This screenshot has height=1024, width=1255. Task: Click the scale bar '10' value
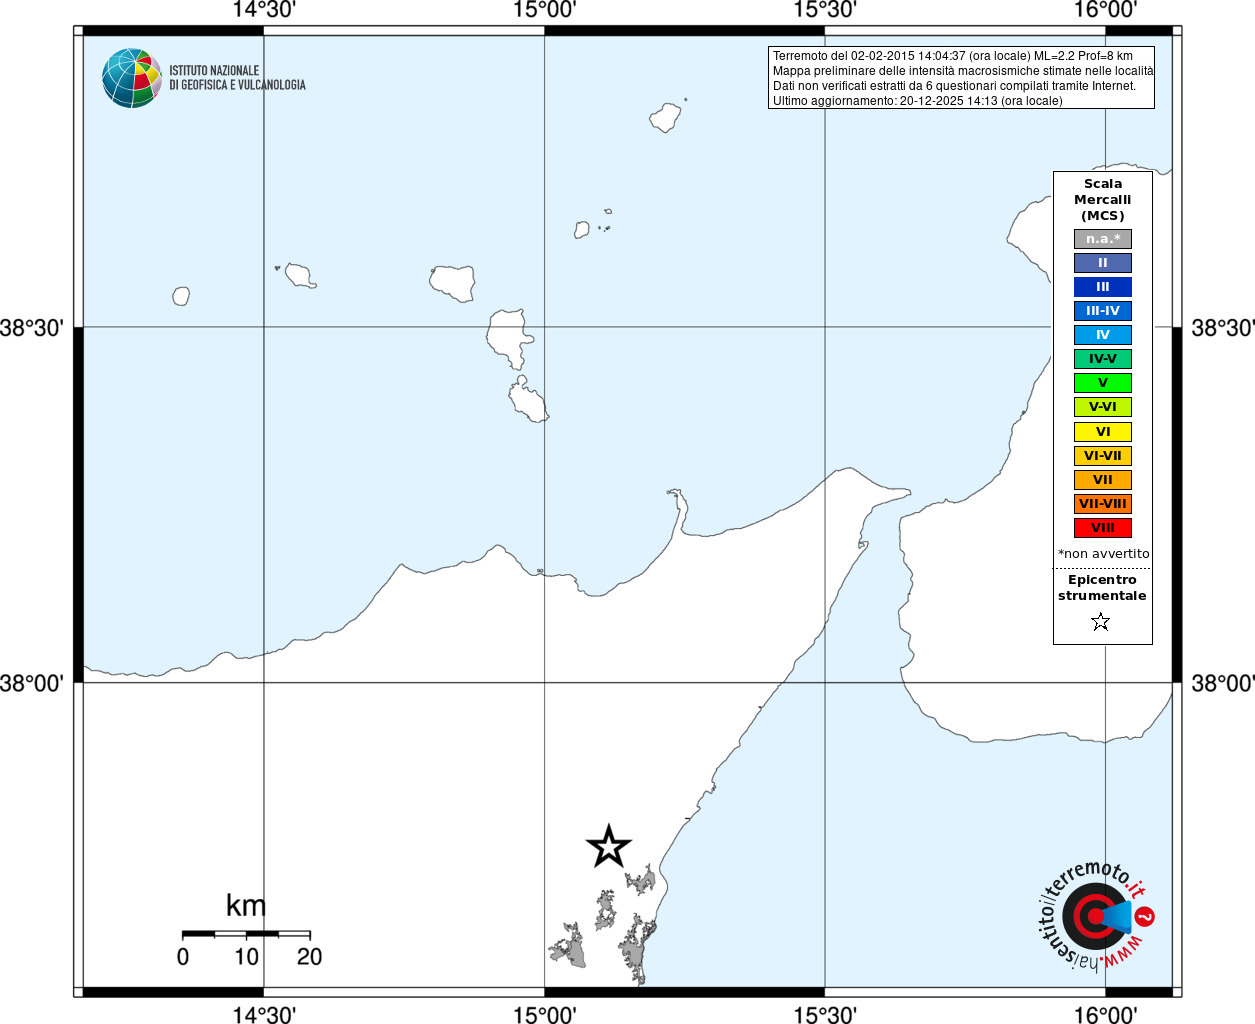tap(246, 957)
